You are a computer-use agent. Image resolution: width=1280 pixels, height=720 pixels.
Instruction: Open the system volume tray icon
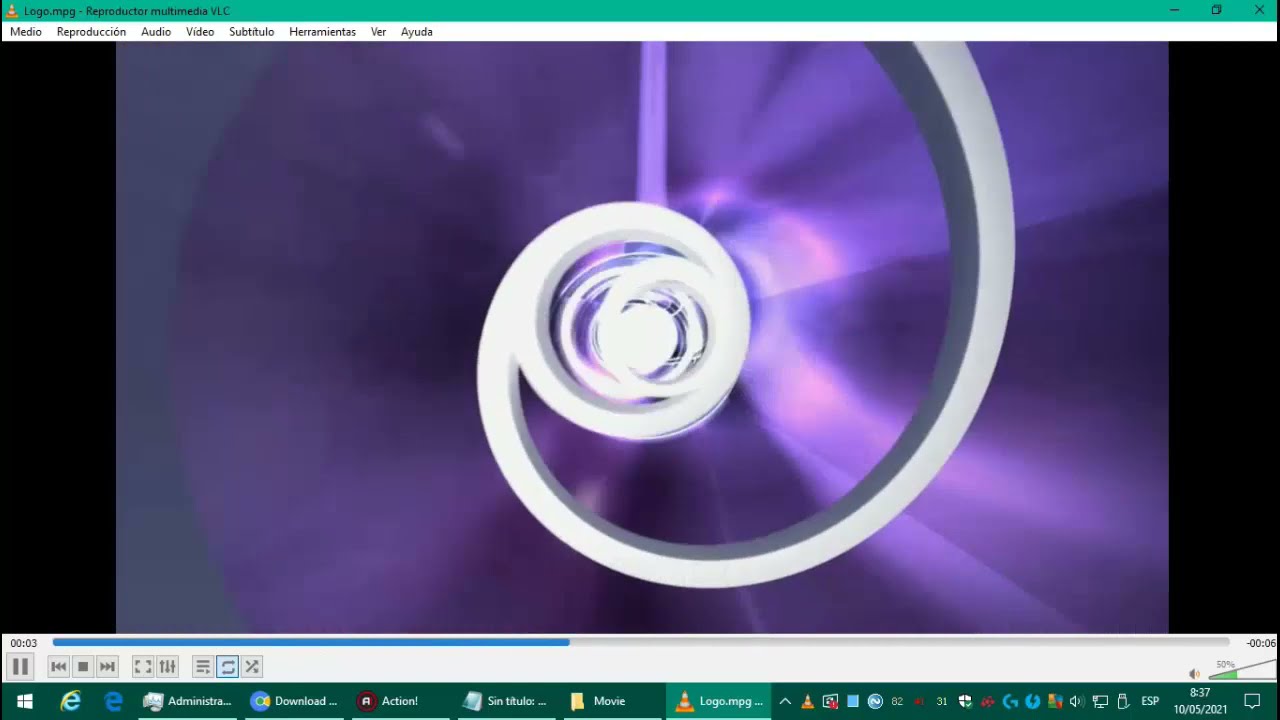[x=1077, y=701]
